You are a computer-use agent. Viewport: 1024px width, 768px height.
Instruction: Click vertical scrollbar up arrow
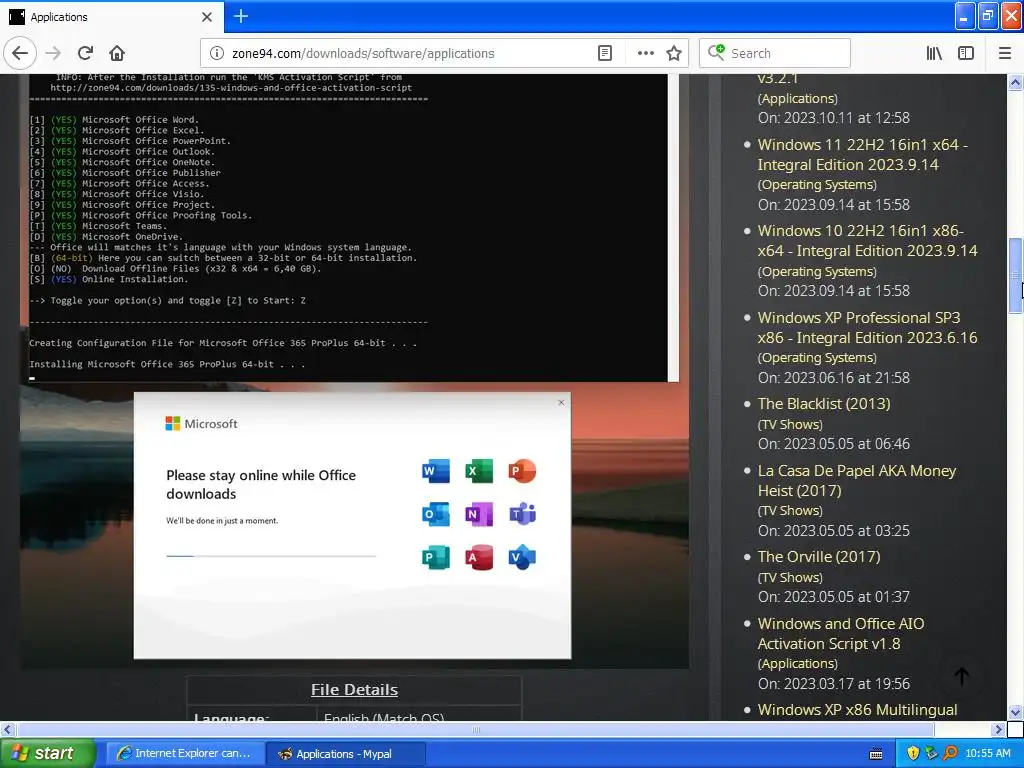(x=1015, y=82)
